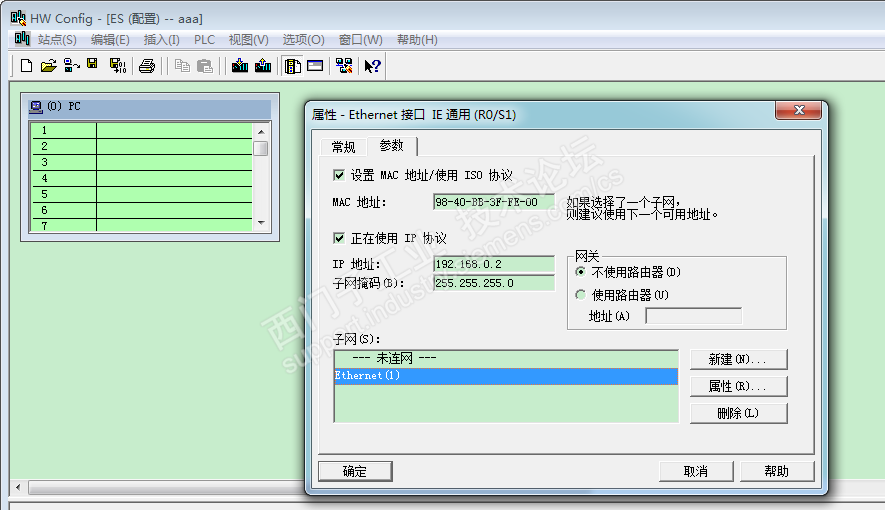
Task: Open the 插入(I) menu
Action: point(161,39)
